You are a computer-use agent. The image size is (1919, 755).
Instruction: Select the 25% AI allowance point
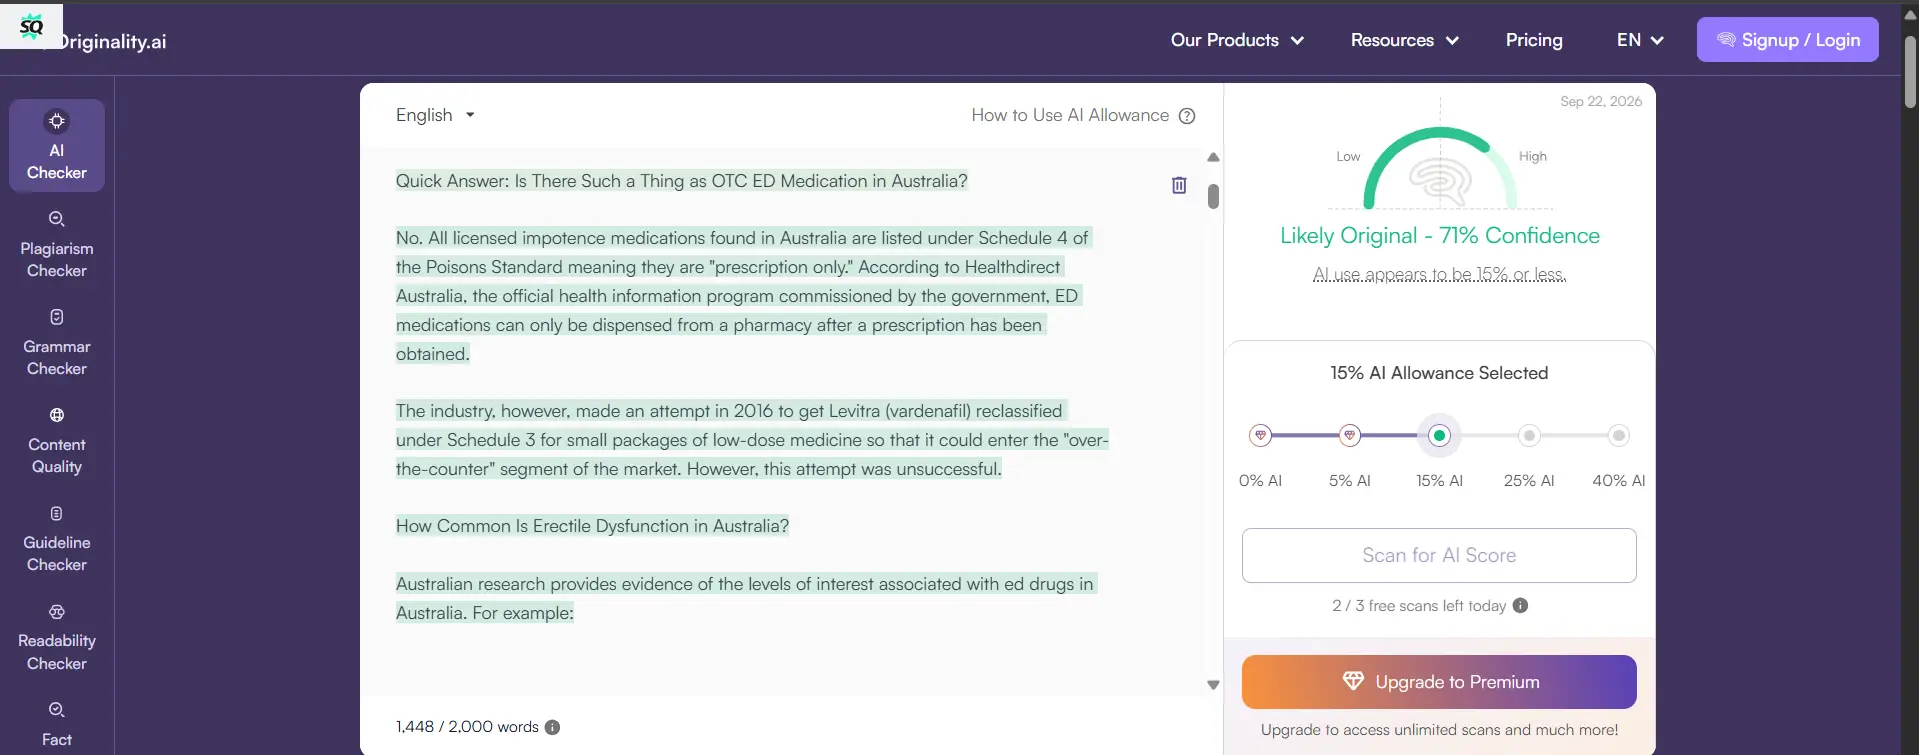pyautogui.click(x=1529, y=435)
